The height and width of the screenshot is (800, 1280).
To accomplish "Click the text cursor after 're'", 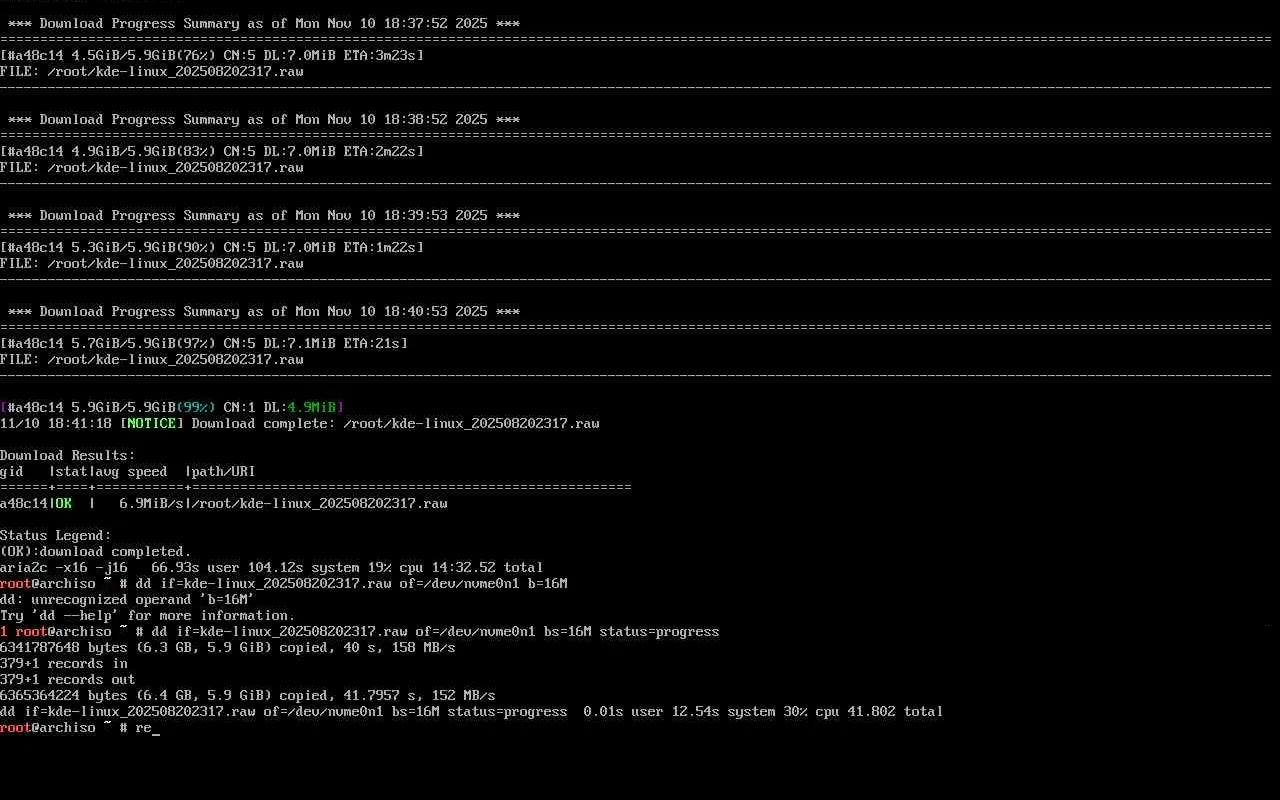I will [x=156, y=728].
